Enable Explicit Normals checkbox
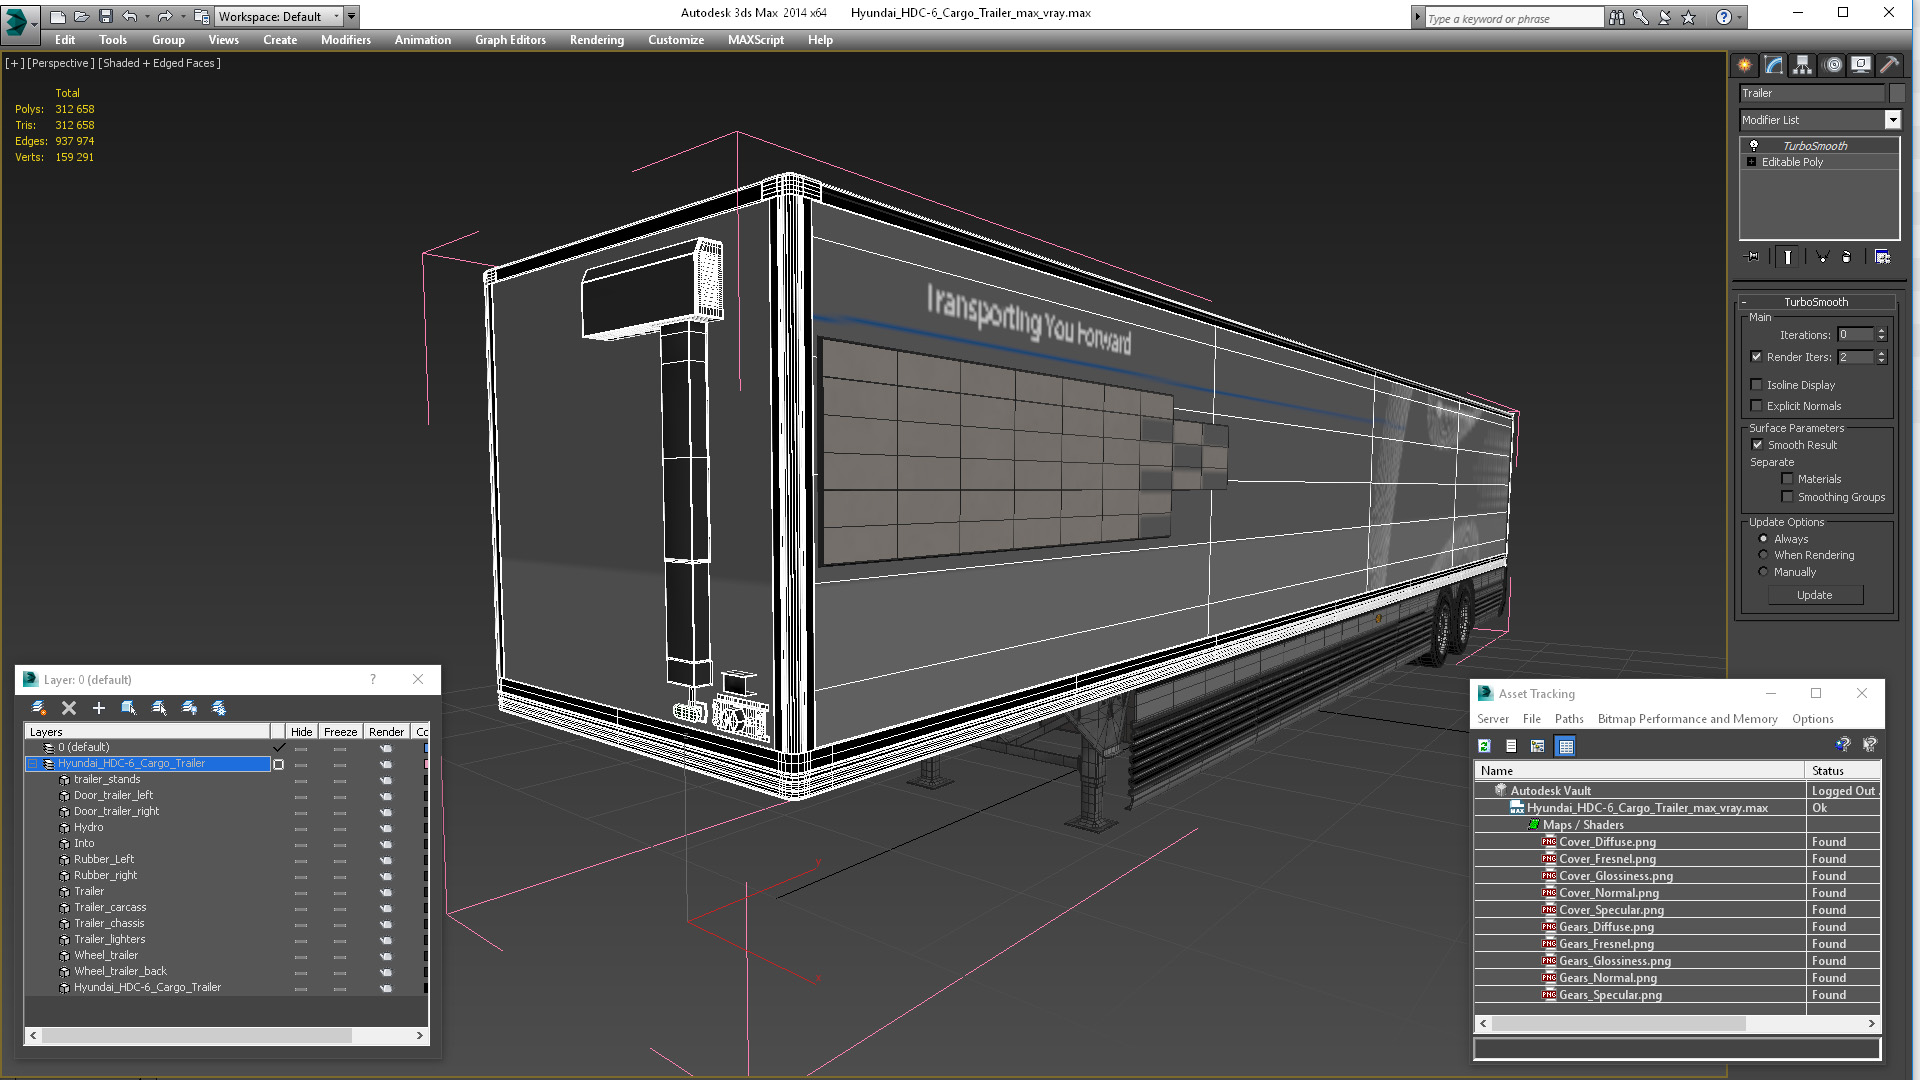The width and height of the screenshot is (1920, 1080). tap(1756, 406)
